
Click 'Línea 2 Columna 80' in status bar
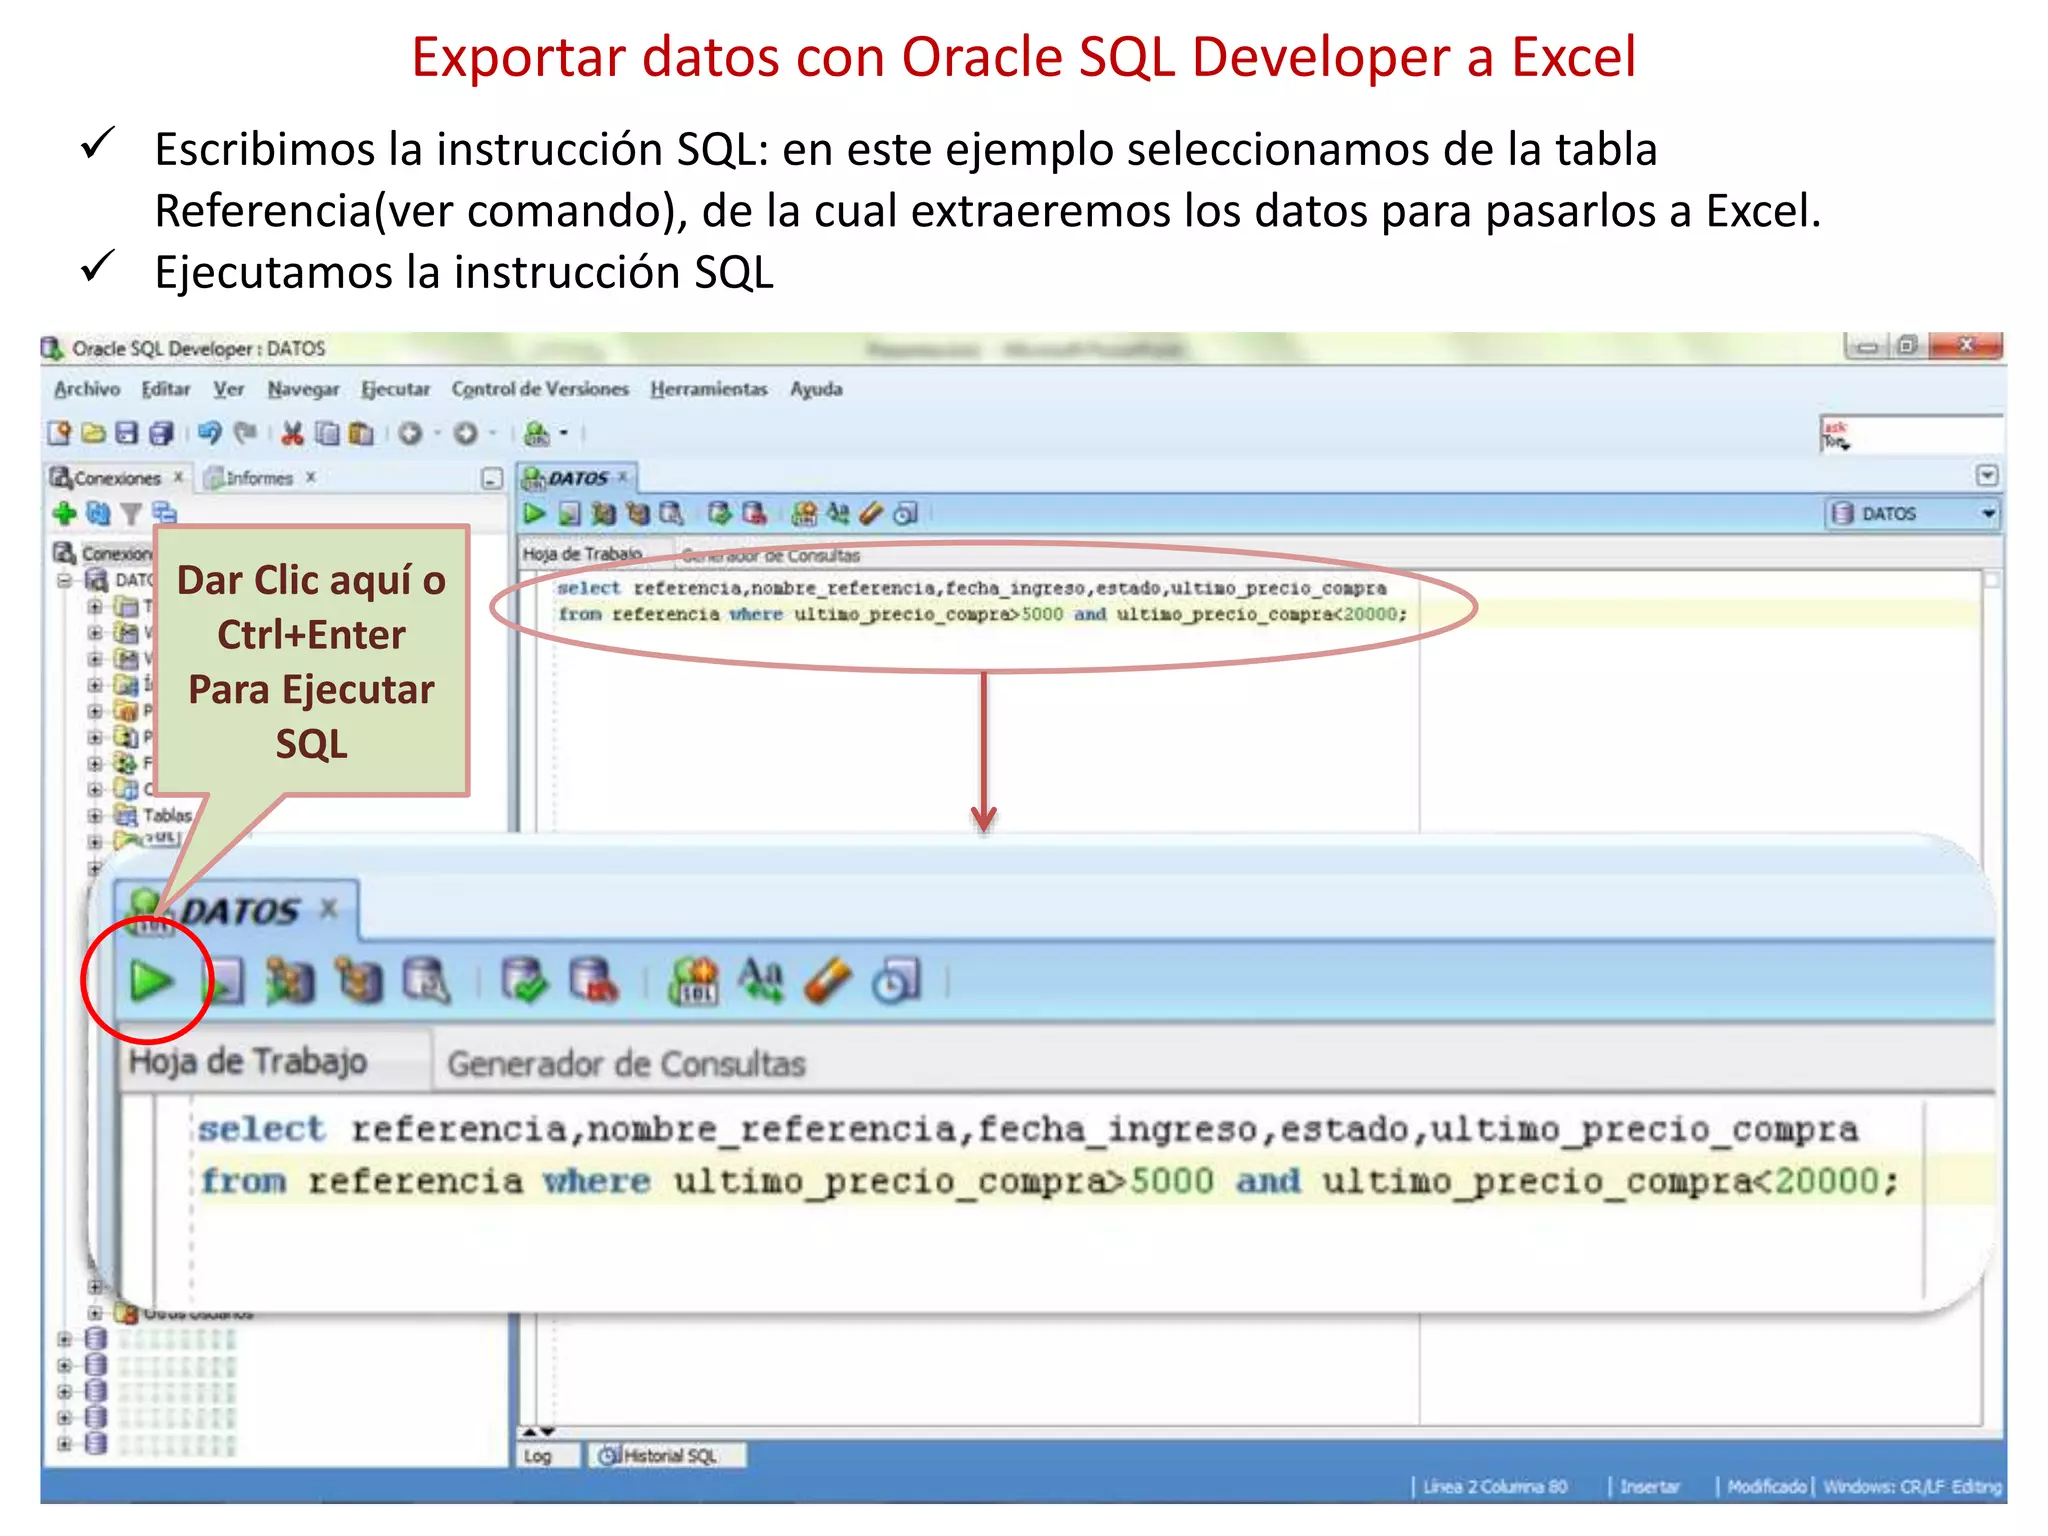[x=1495, y=1487]
